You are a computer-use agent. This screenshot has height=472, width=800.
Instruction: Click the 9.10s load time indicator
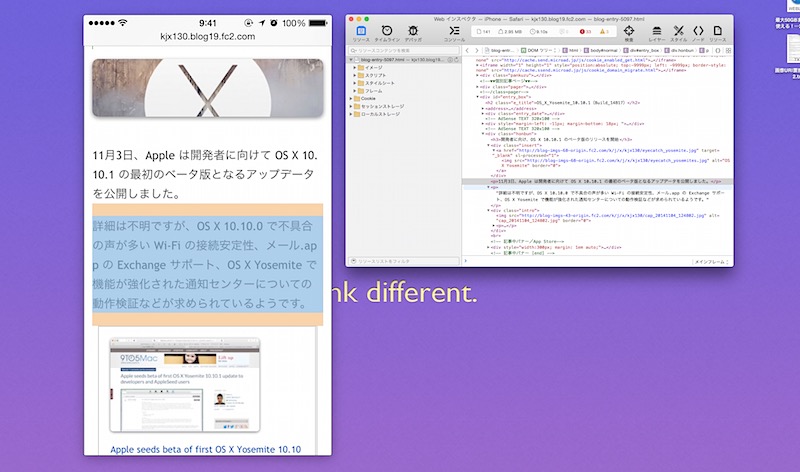point(538,32)
